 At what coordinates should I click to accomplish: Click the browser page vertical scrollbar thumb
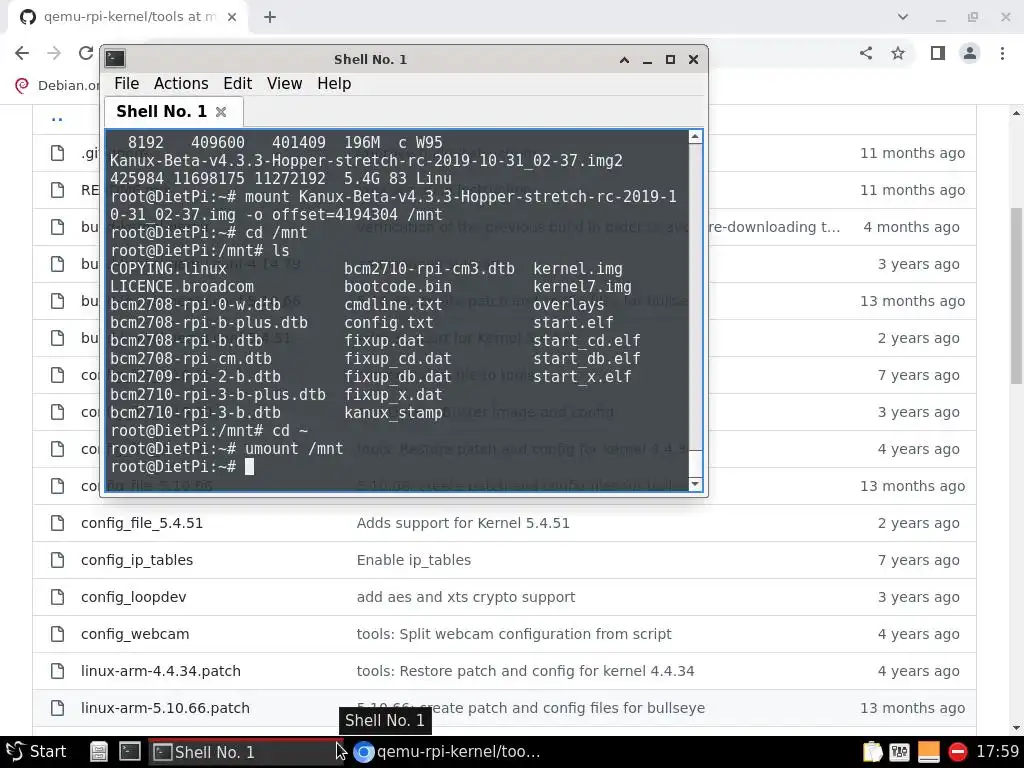pyautogui.click(x=1016, y=295)
